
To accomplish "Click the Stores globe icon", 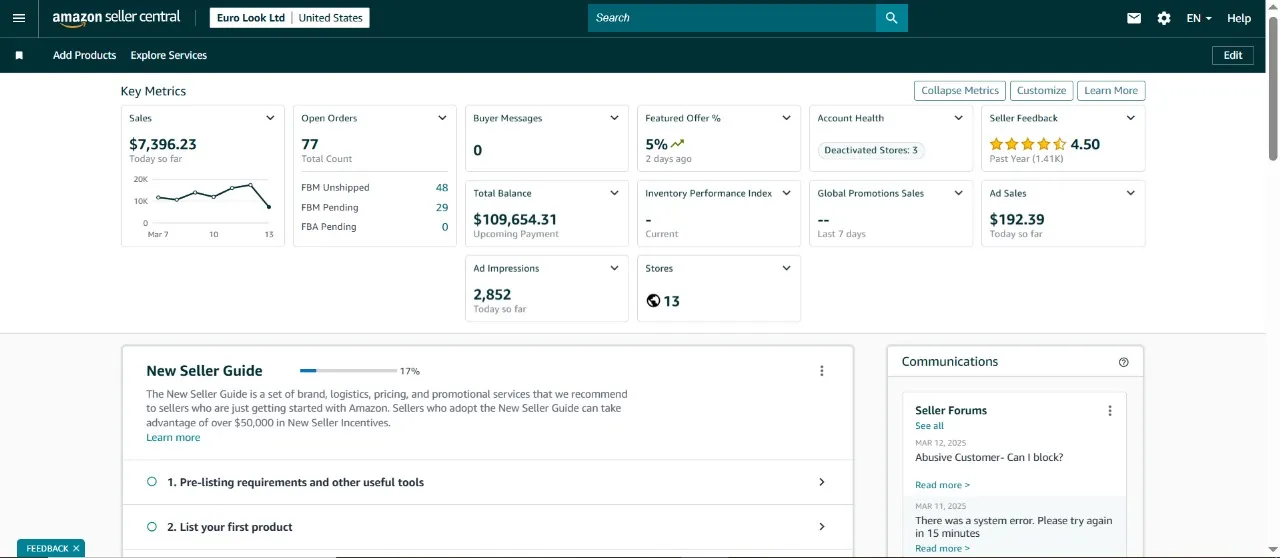I will 653,301.
